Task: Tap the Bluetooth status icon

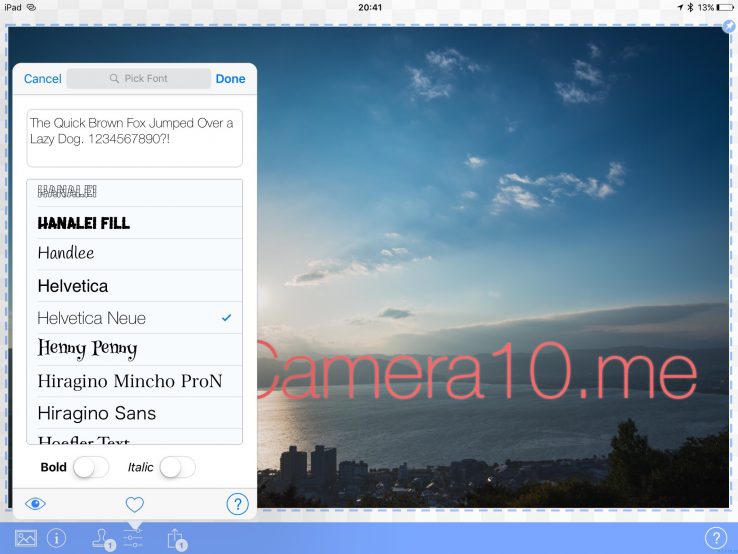Action: click(x=690, y=8)
